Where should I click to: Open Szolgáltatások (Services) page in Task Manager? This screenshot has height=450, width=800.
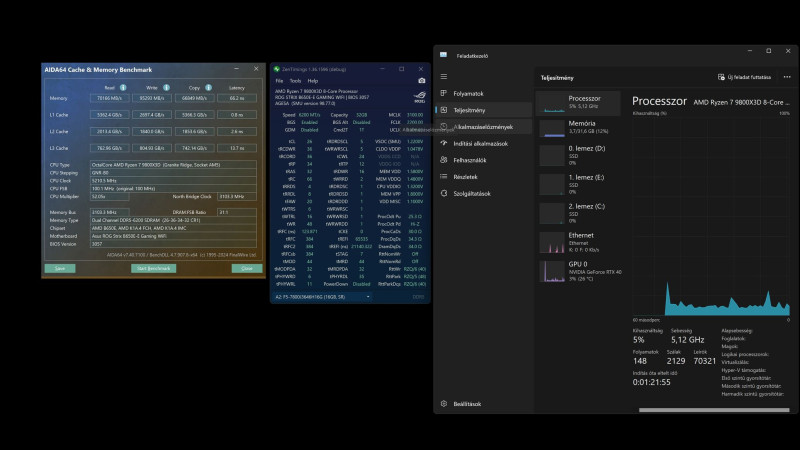(x=484, y=194)
